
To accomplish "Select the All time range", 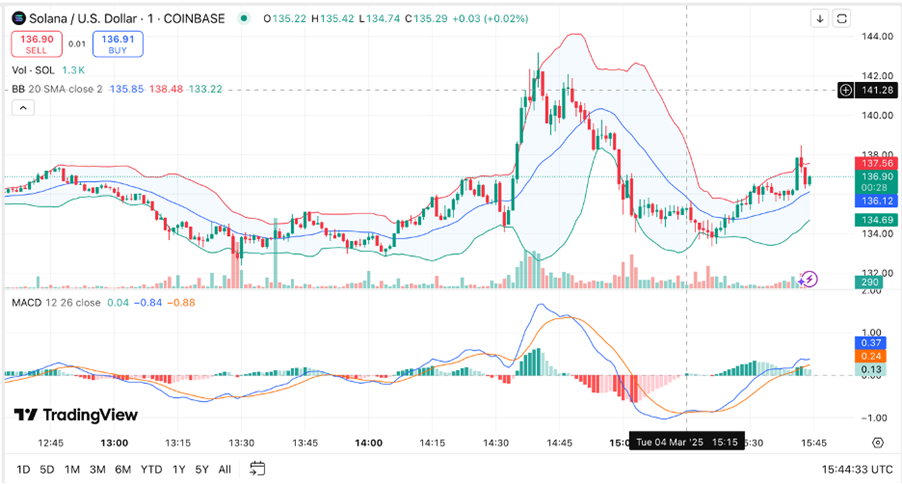I will click(x=225, y=468).
